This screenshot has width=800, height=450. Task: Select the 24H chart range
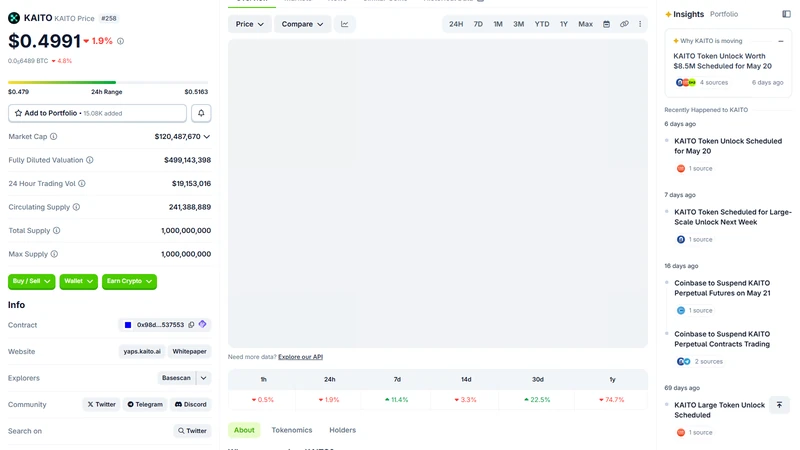tap(456, 24)
